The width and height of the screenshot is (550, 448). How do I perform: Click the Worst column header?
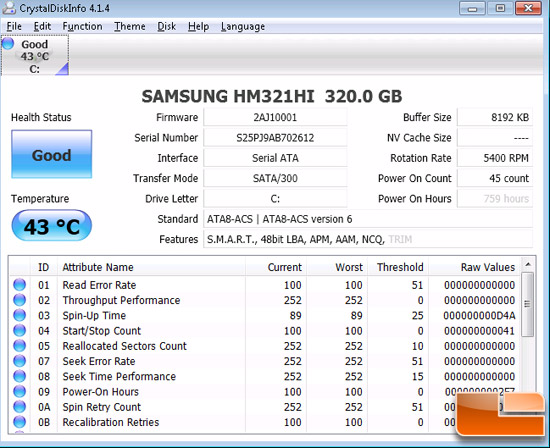(337, 267)
